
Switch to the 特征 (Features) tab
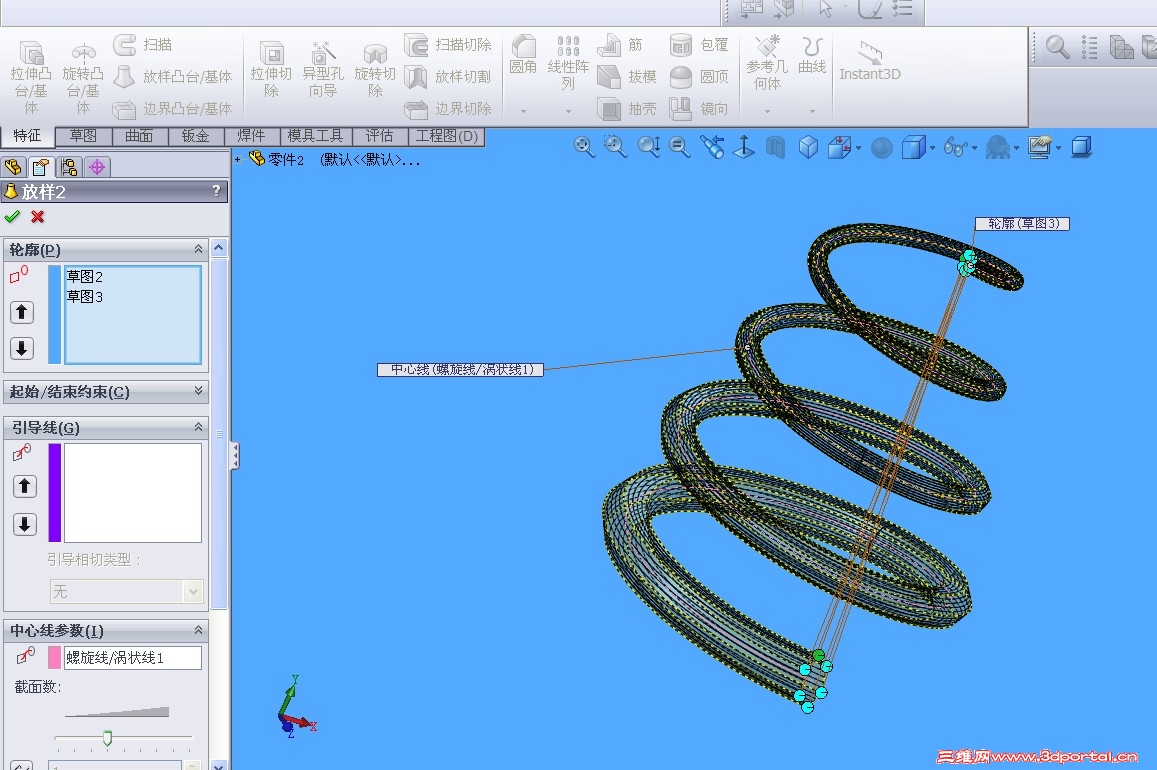point(27,136)
